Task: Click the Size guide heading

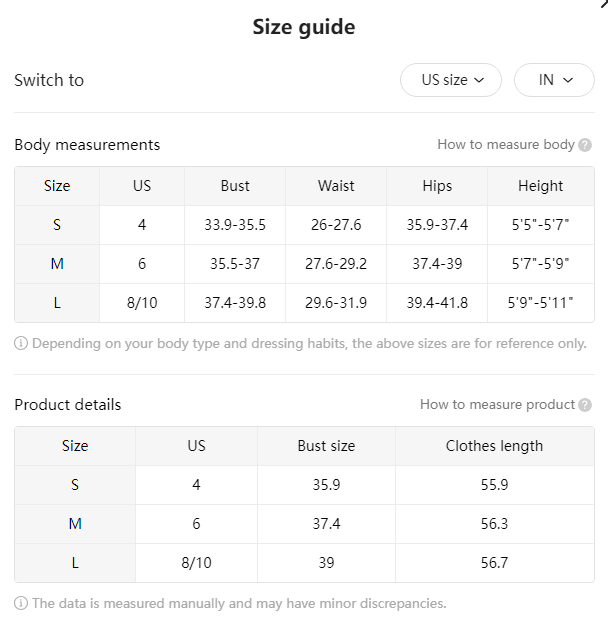Action: (304, 27)
